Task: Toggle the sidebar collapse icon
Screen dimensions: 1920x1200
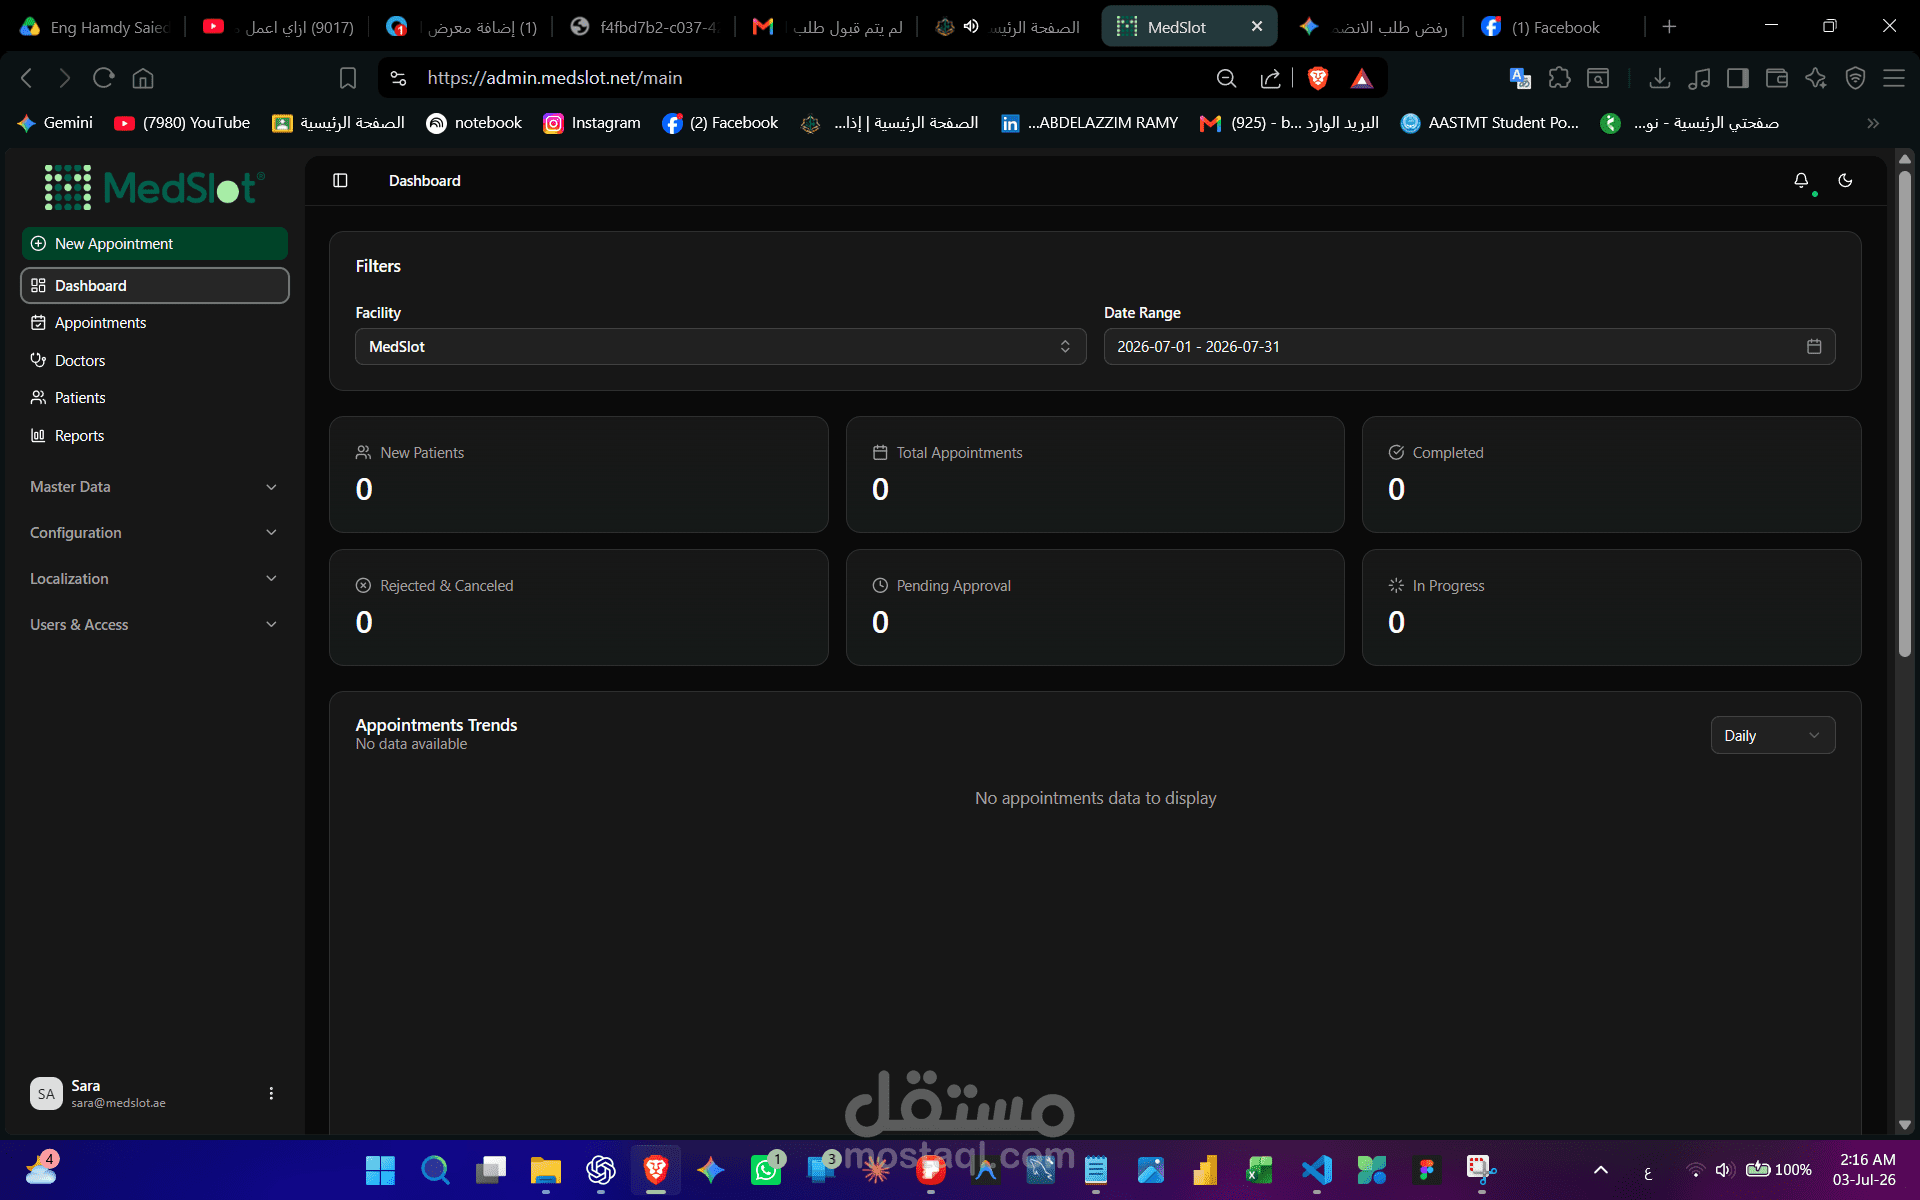Action: [x=340, y=180]
